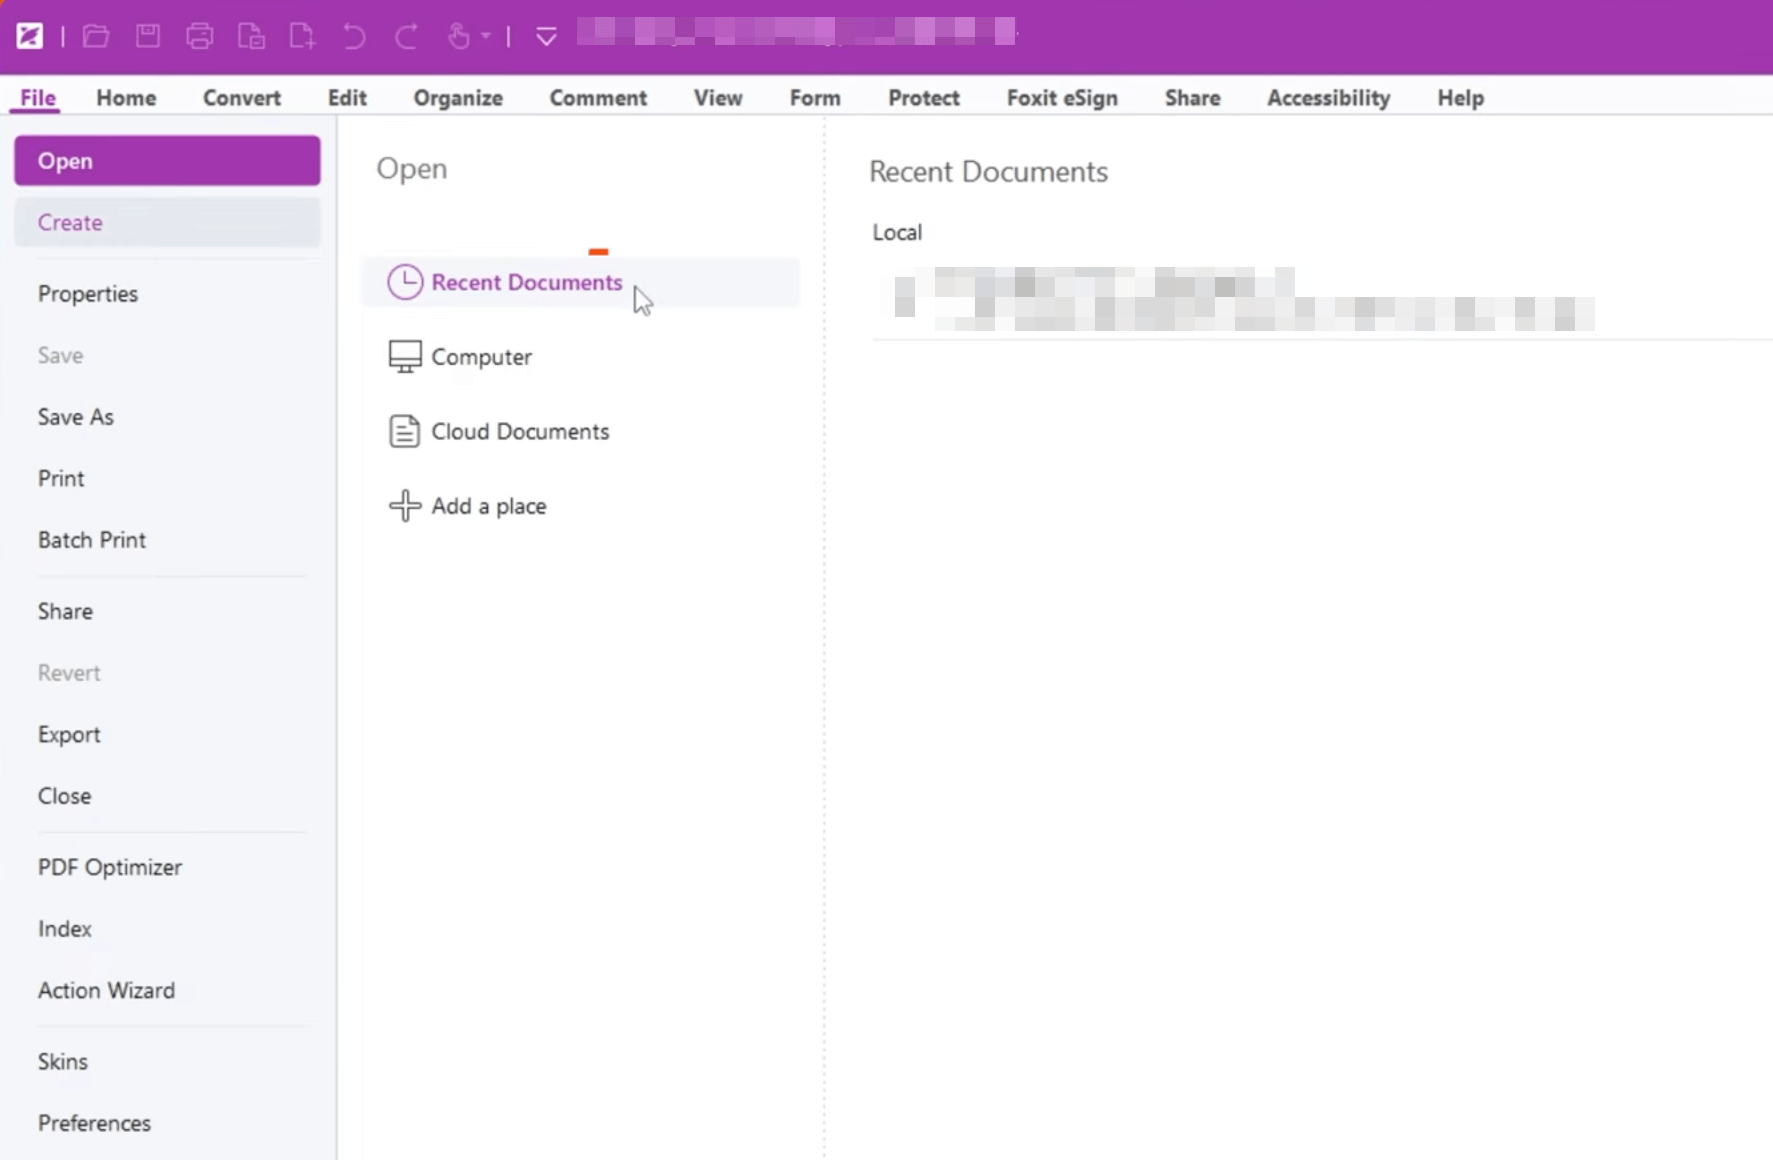Open the Share ribbon tab

click(x=1192, y=98)
